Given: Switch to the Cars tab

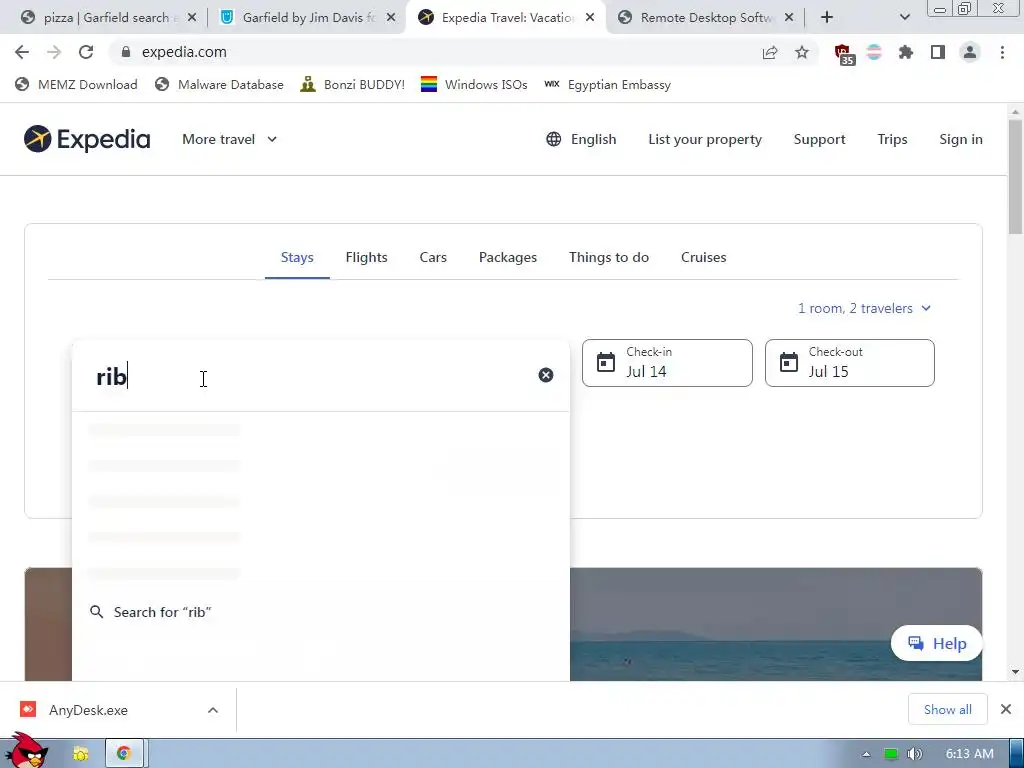Looking at the screenshot, I should pos(433,257).
